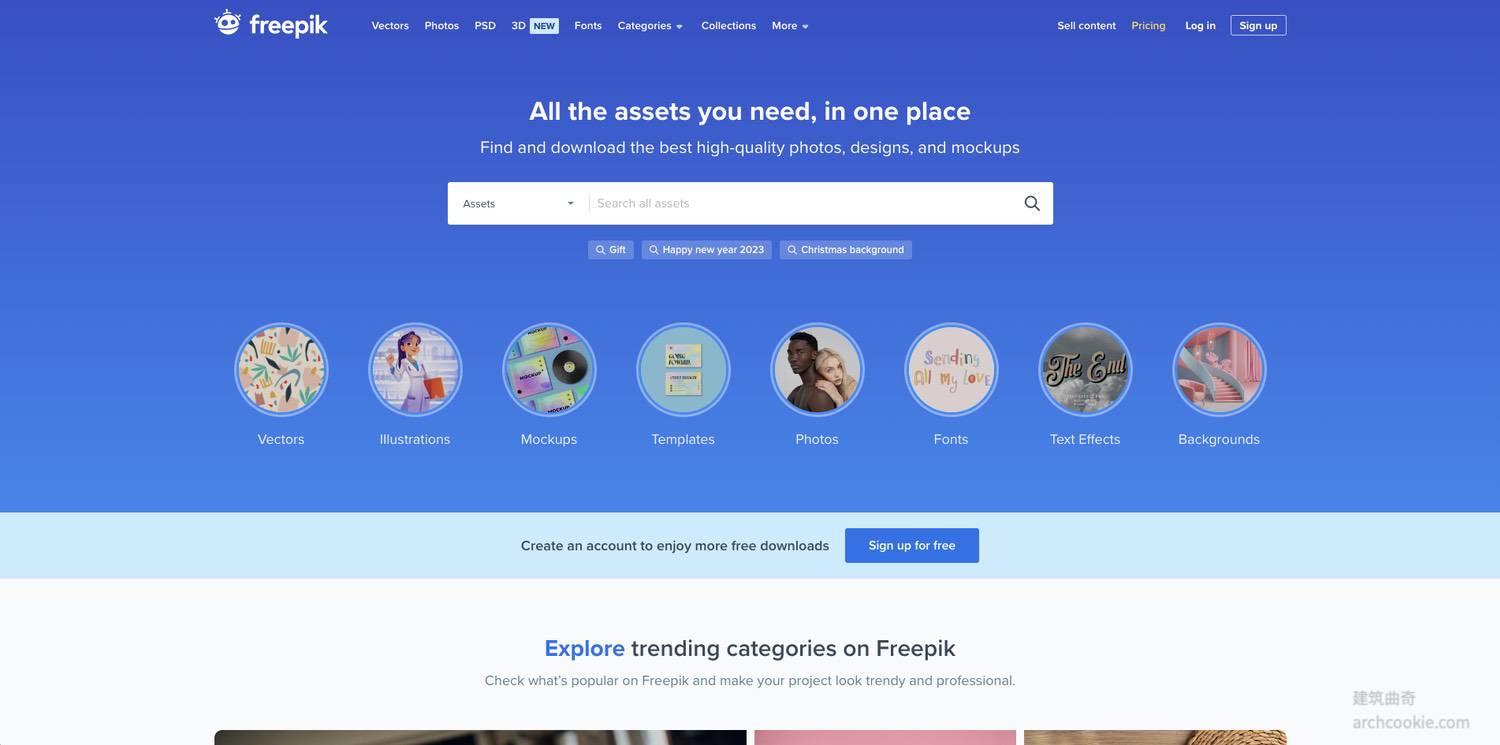Expand the Assets search type dropdown
The height and width of the screenshot is (745, 1500).
click(518, 203)
